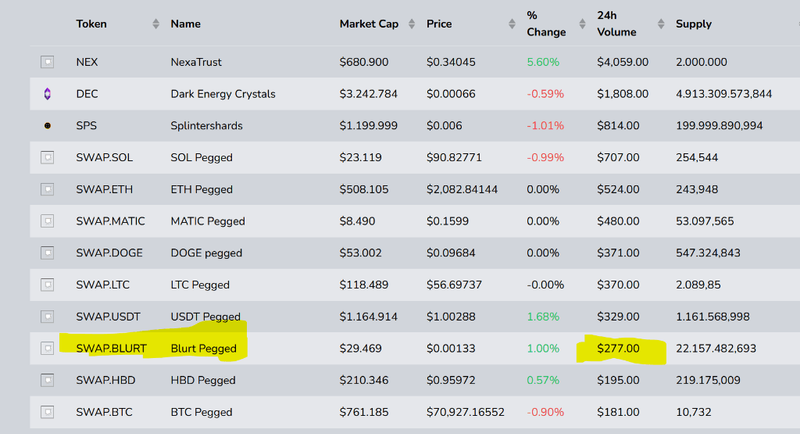Click the SWAP.SOL row icon
The height and width of the screenshot is (434, 800).
(47, 157)
